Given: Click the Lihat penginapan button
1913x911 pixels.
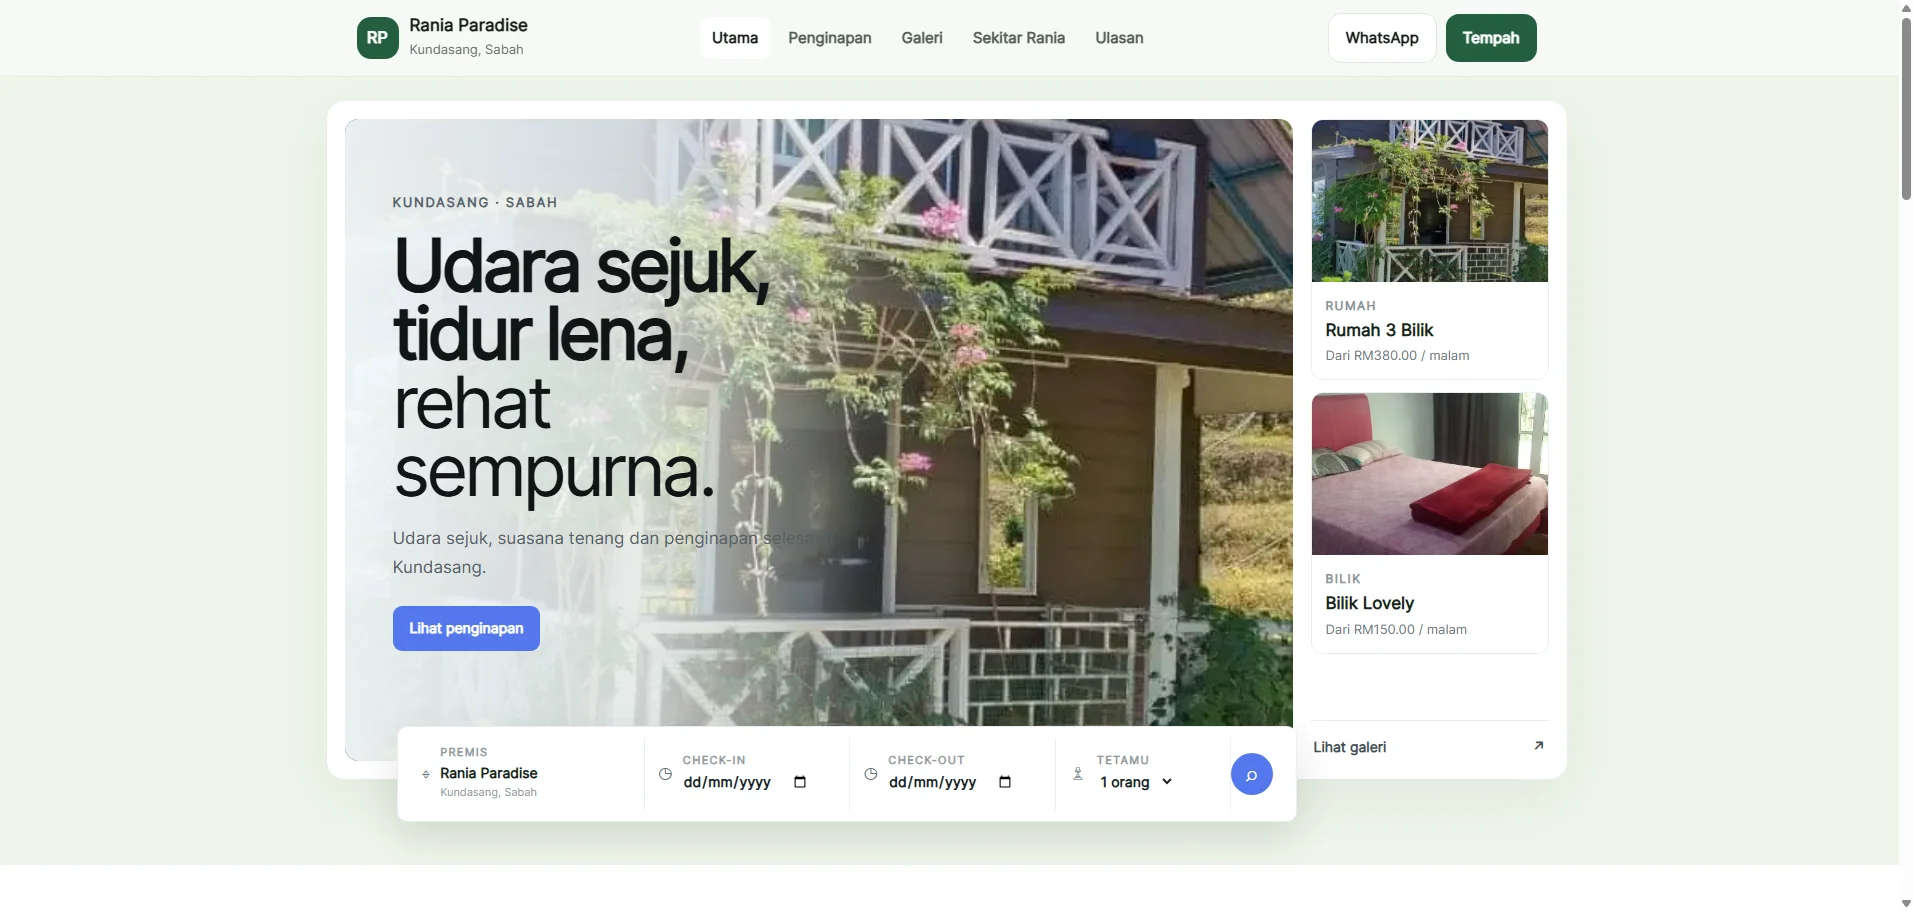Looking at the screenshot, I should [x=466, y=628].
